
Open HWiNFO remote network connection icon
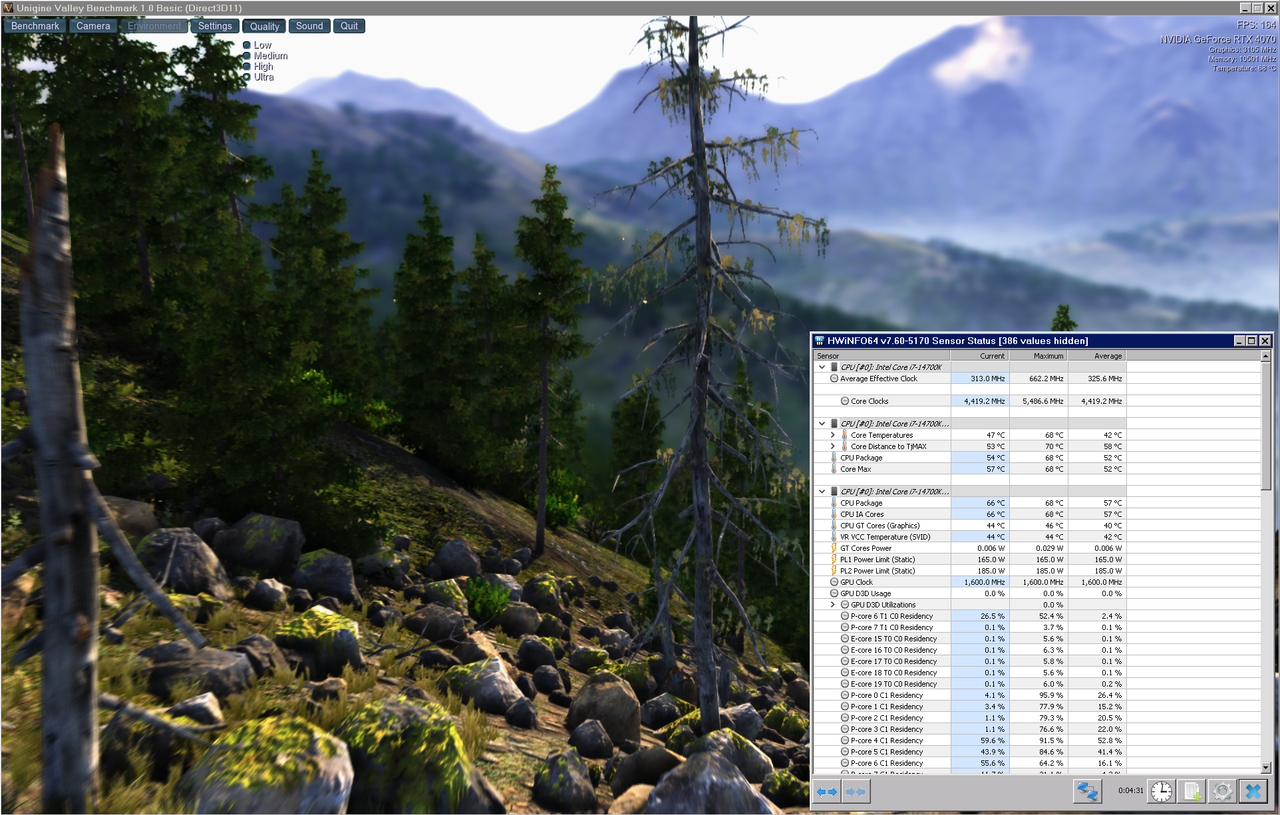(x=1087, y=791)
